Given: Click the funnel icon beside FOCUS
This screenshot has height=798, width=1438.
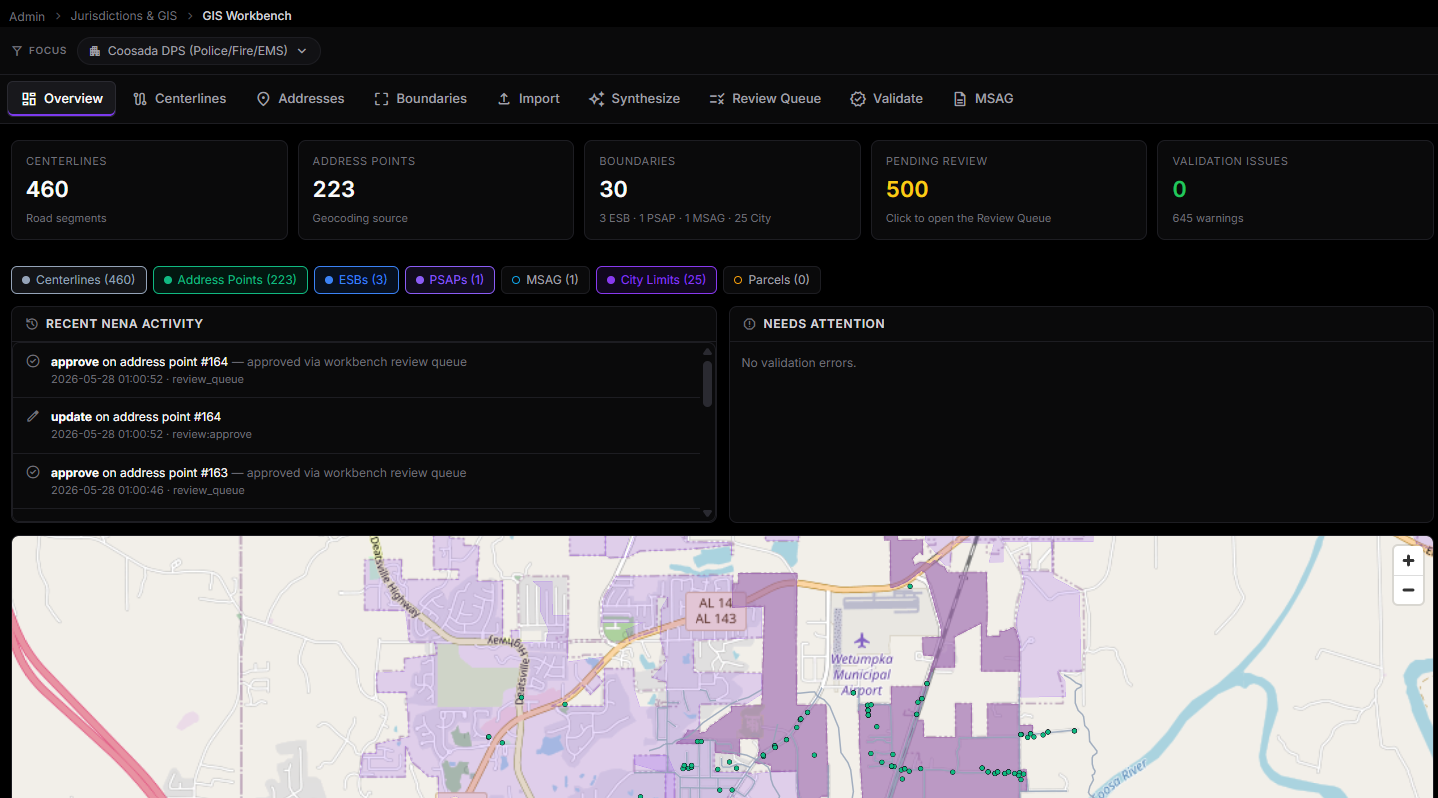Looking at the screenshot, I should pos(16,51).
